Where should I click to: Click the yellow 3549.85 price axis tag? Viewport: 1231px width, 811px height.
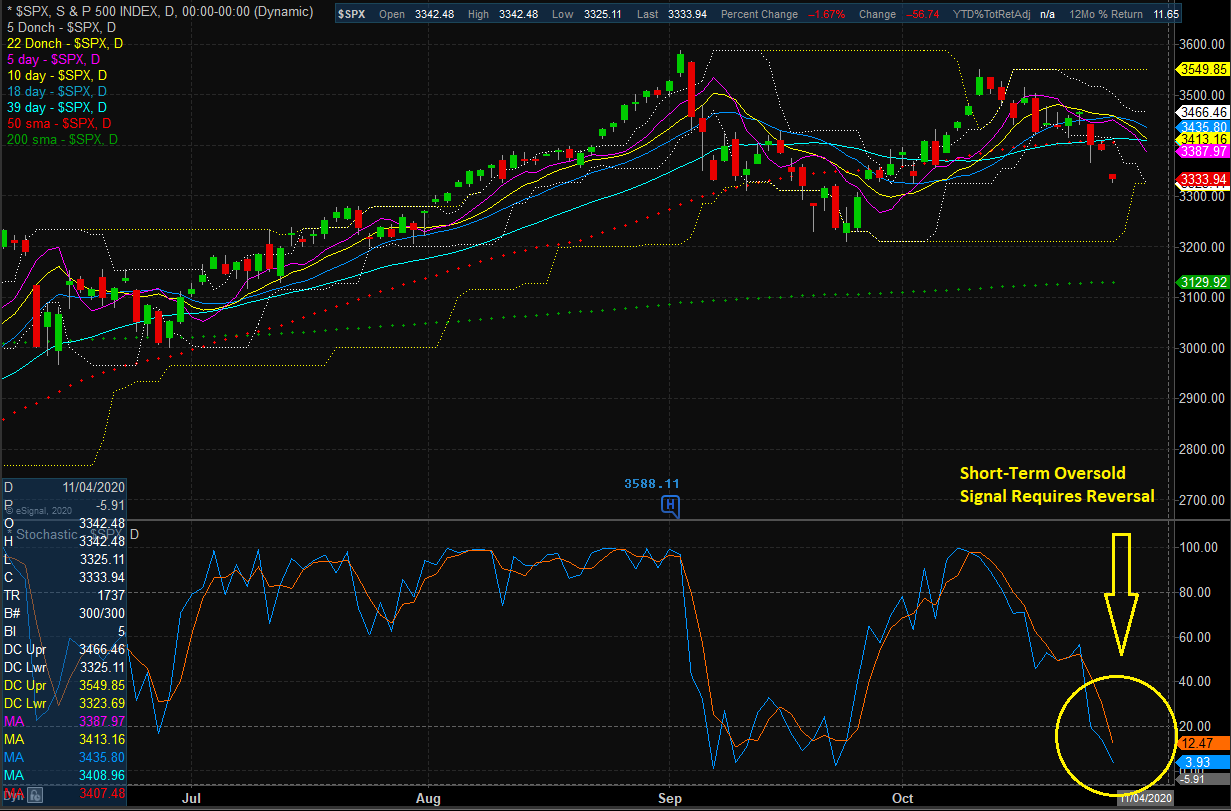[1204, 69]
